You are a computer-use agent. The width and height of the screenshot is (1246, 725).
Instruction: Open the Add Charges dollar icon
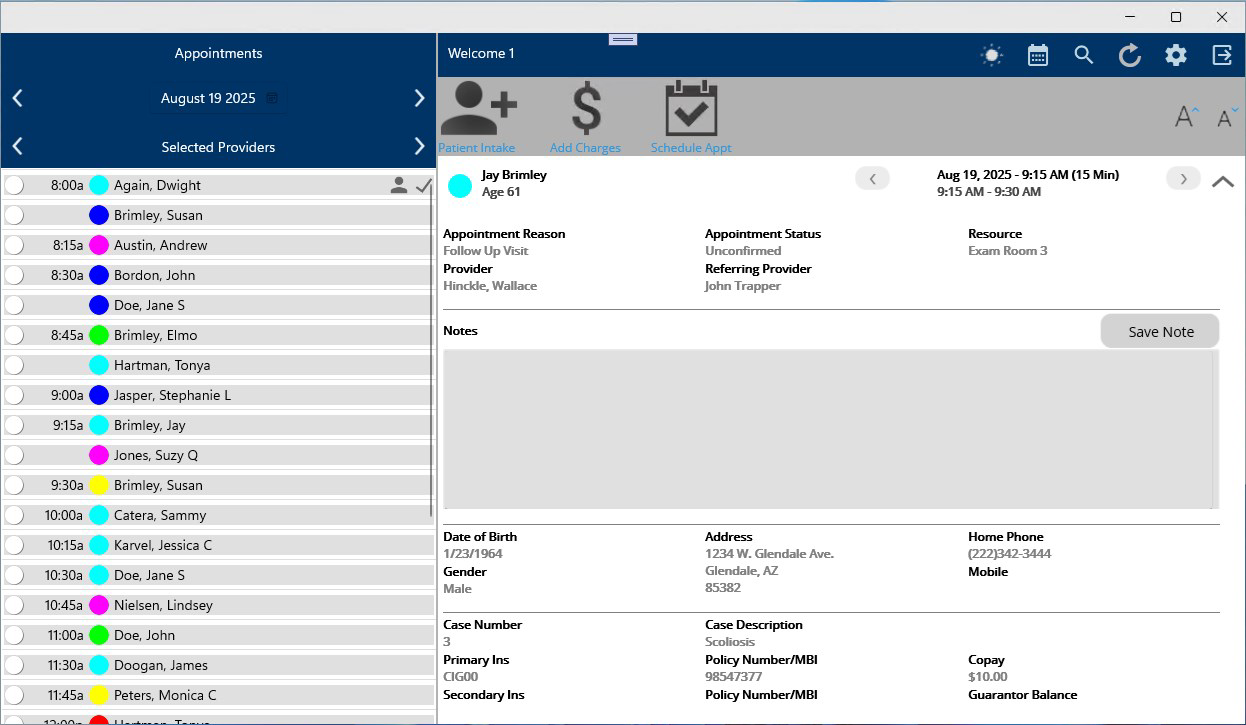tap(586, 108)
